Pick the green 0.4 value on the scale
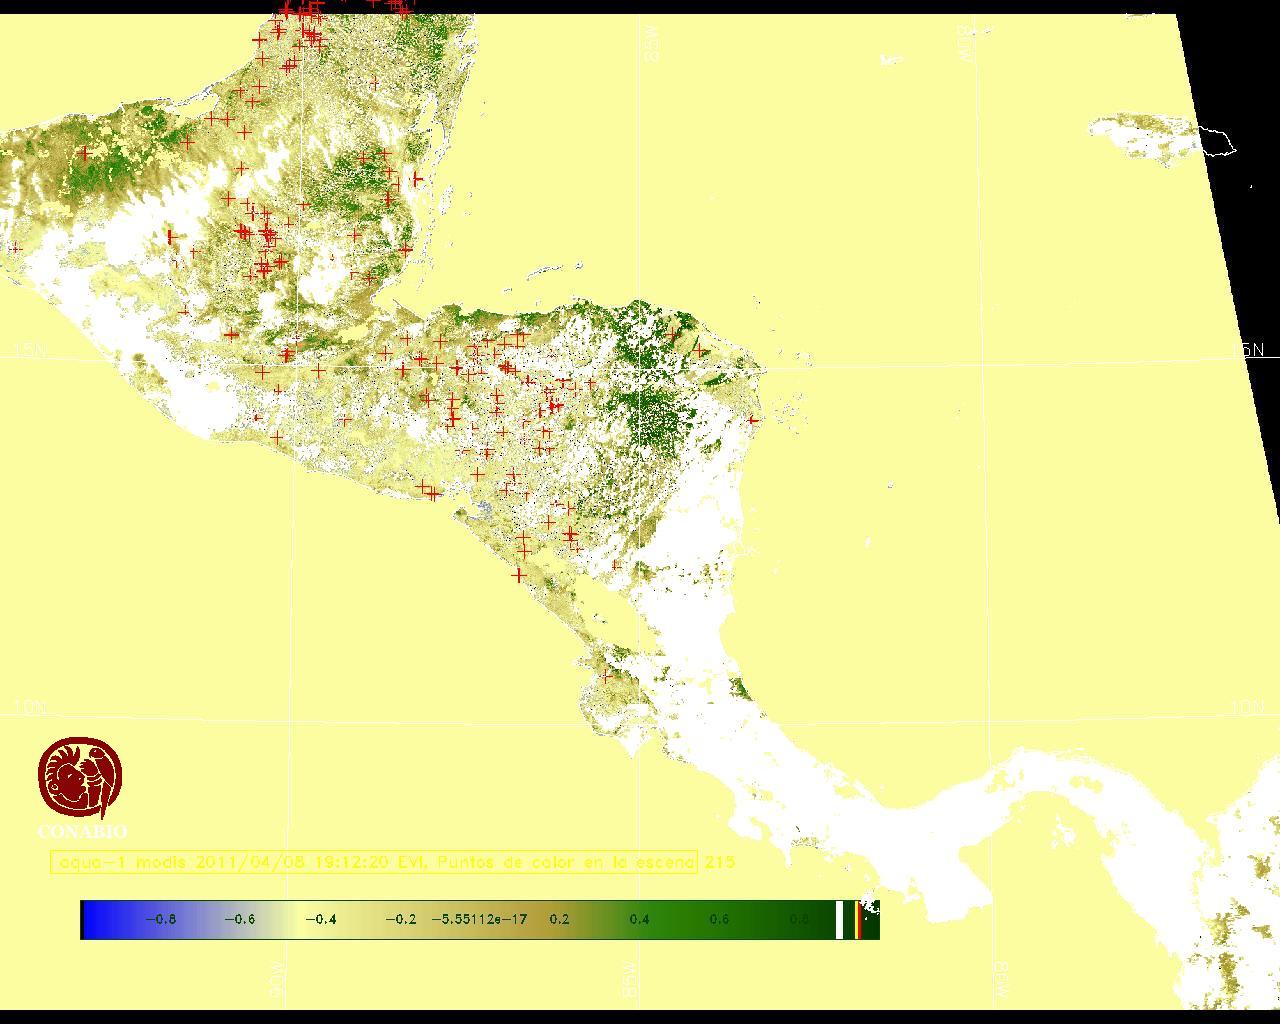 point(639,919)
